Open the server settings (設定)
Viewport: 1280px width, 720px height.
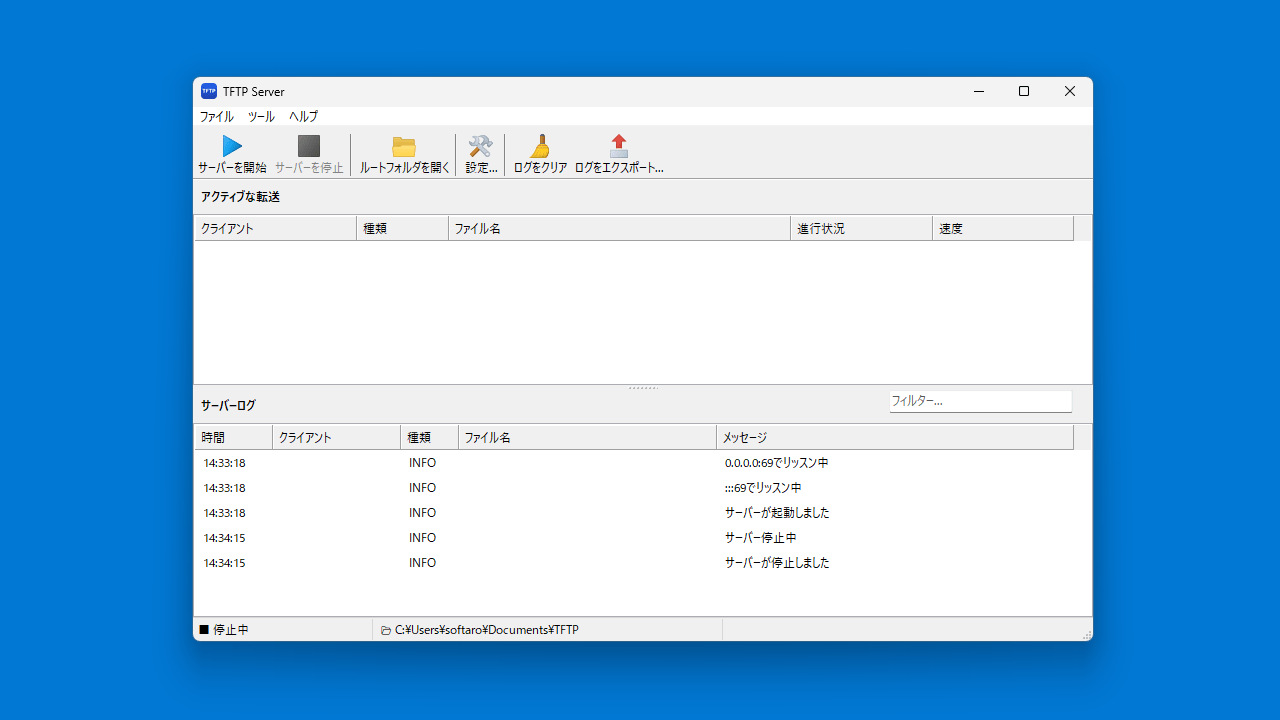click(480, 152)
